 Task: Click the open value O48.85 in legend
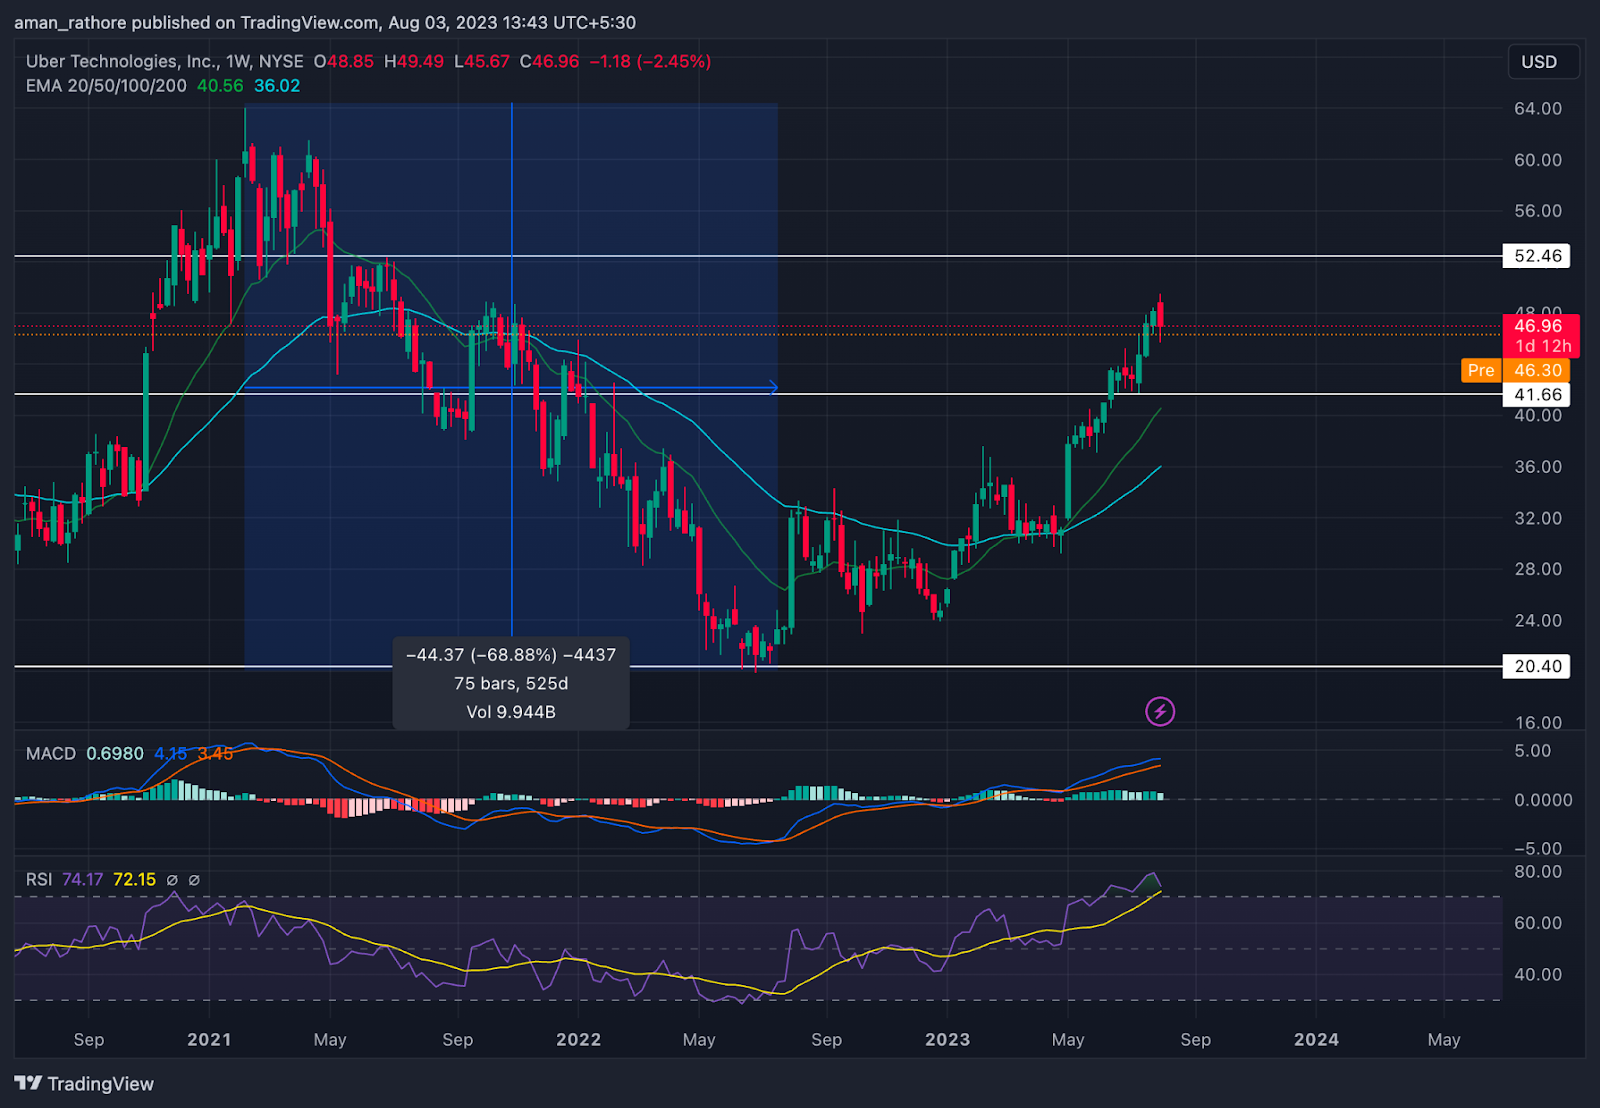point(344,61)
